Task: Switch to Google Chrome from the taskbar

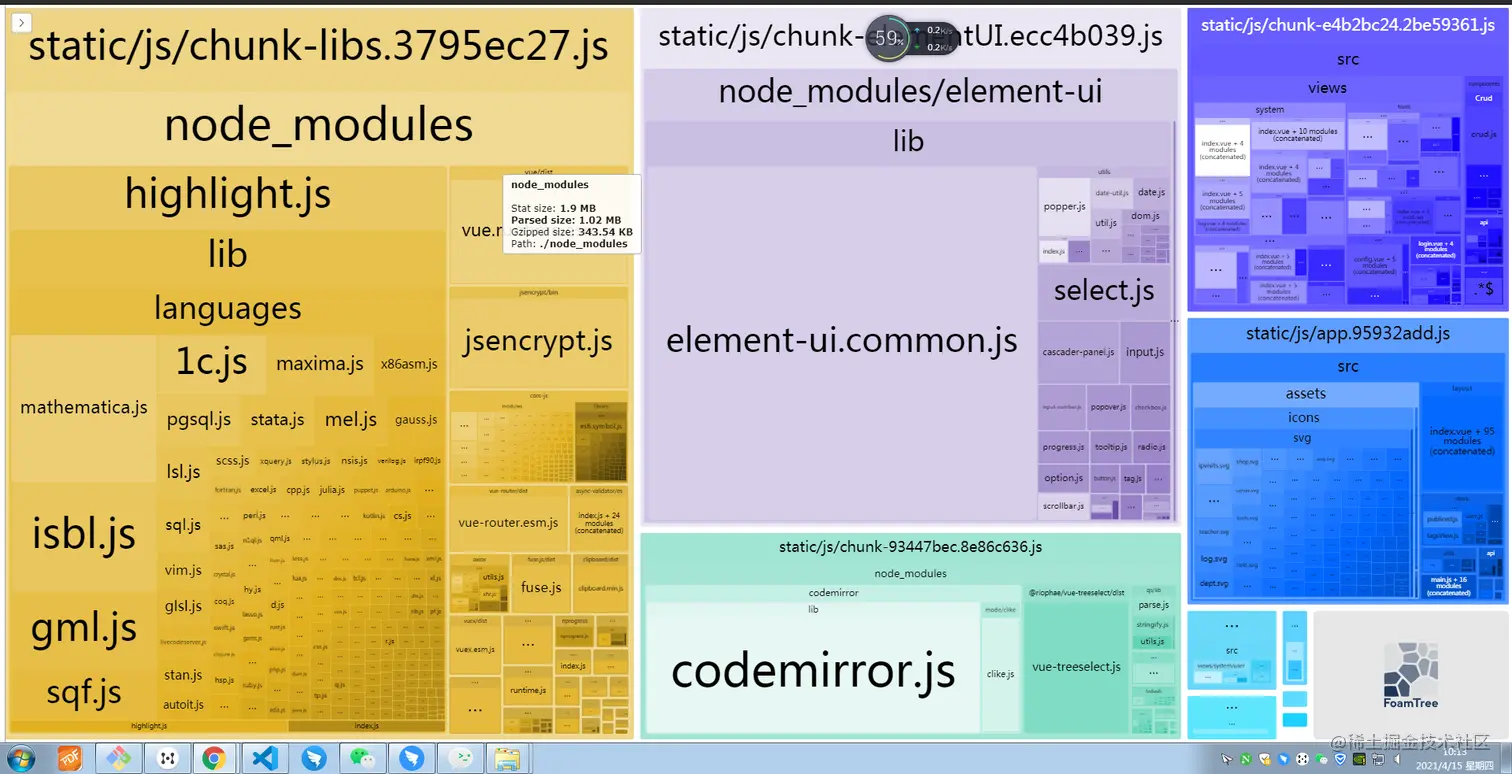Action: click(x=214, y=759)
